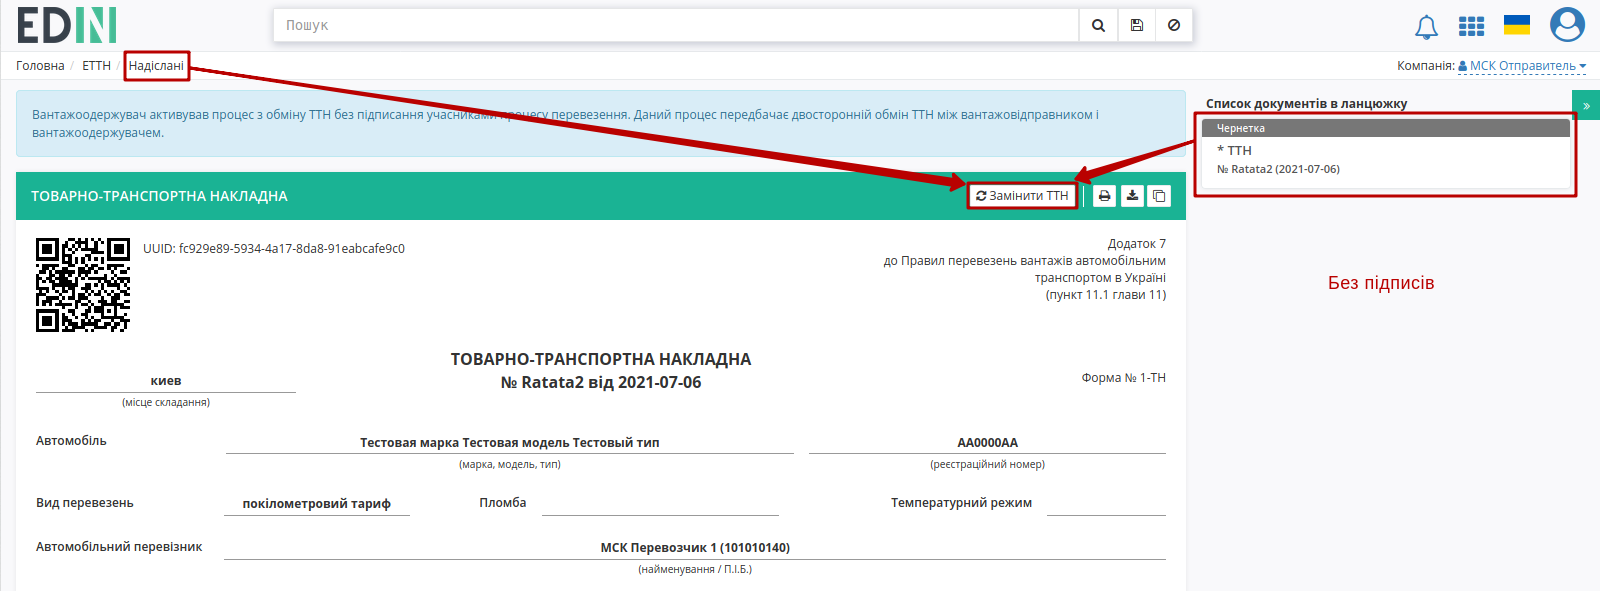Go to ЕТТН breadcrumb
Viewport: 1600px width, 591px height.
(96, 66)
